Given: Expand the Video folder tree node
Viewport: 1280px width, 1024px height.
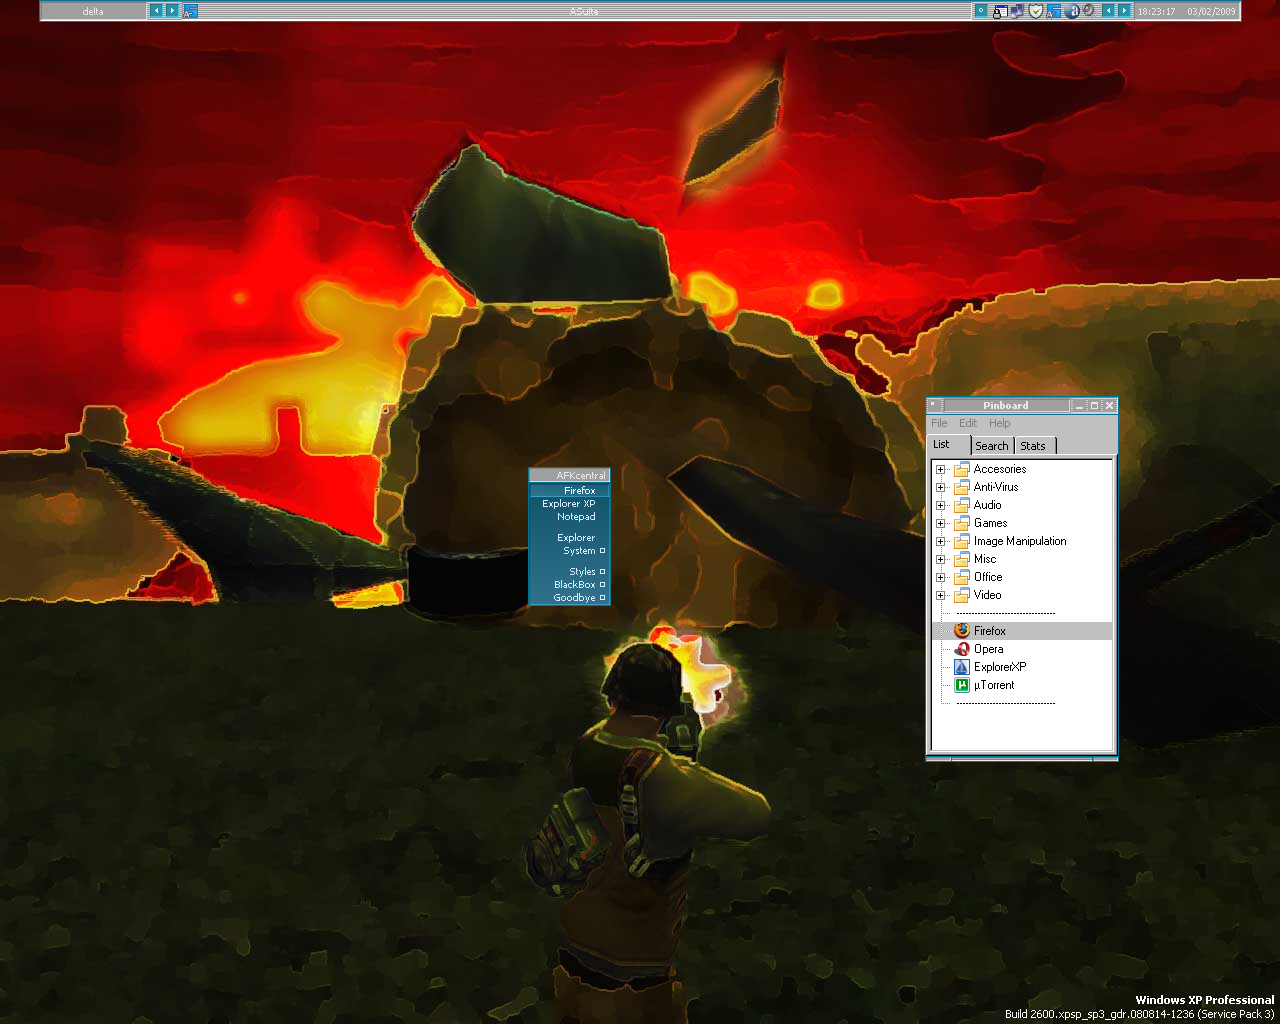Looking at the screenshot, I should click(940, 595).
